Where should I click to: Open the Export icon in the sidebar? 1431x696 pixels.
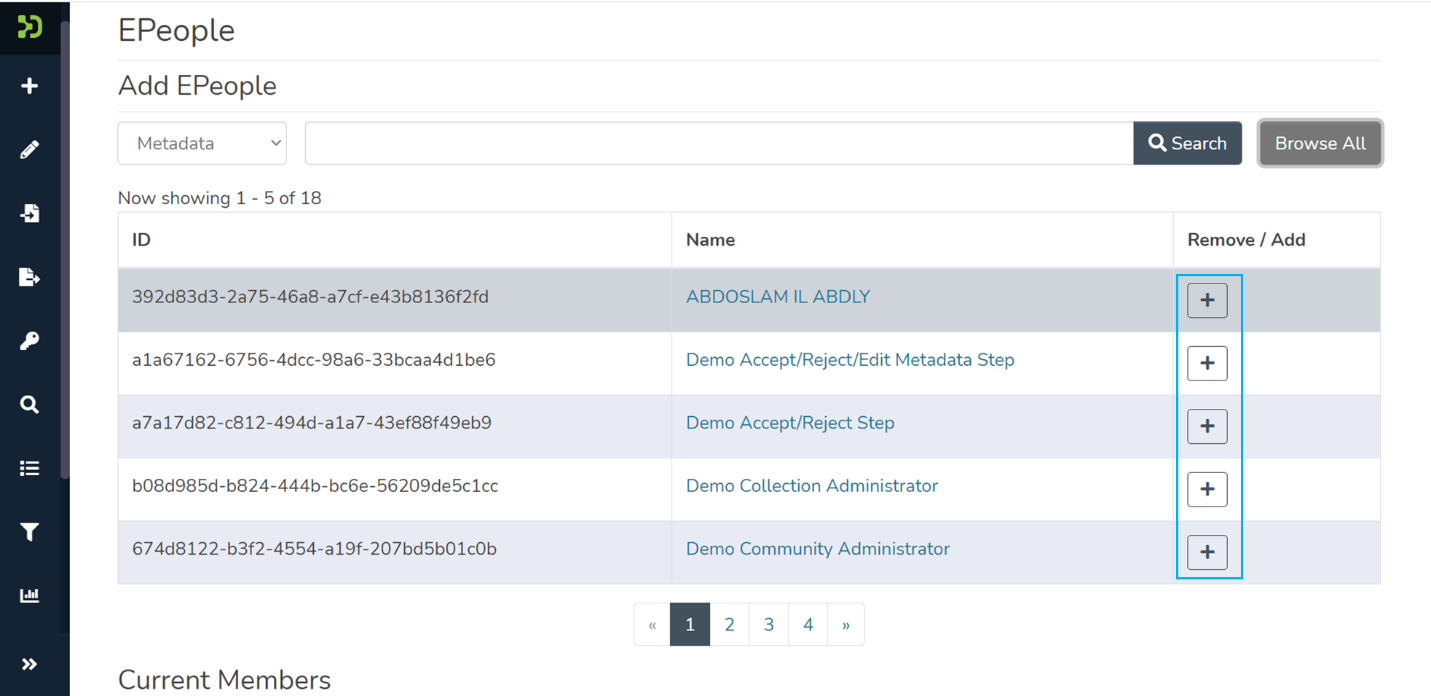pyautogui.click(x=30, y=277)
